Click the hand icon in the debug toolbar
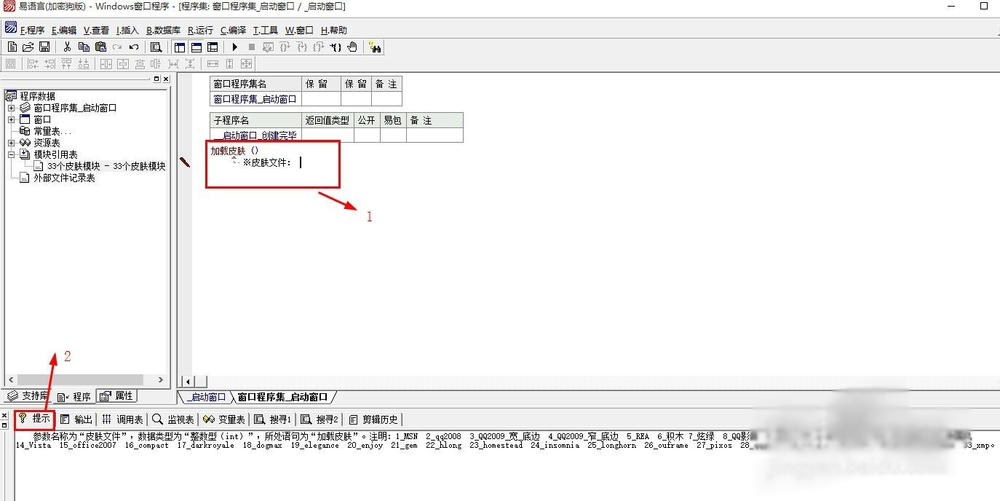The image size is (1000, 501). pyautogui.click(x=351, y=47)
